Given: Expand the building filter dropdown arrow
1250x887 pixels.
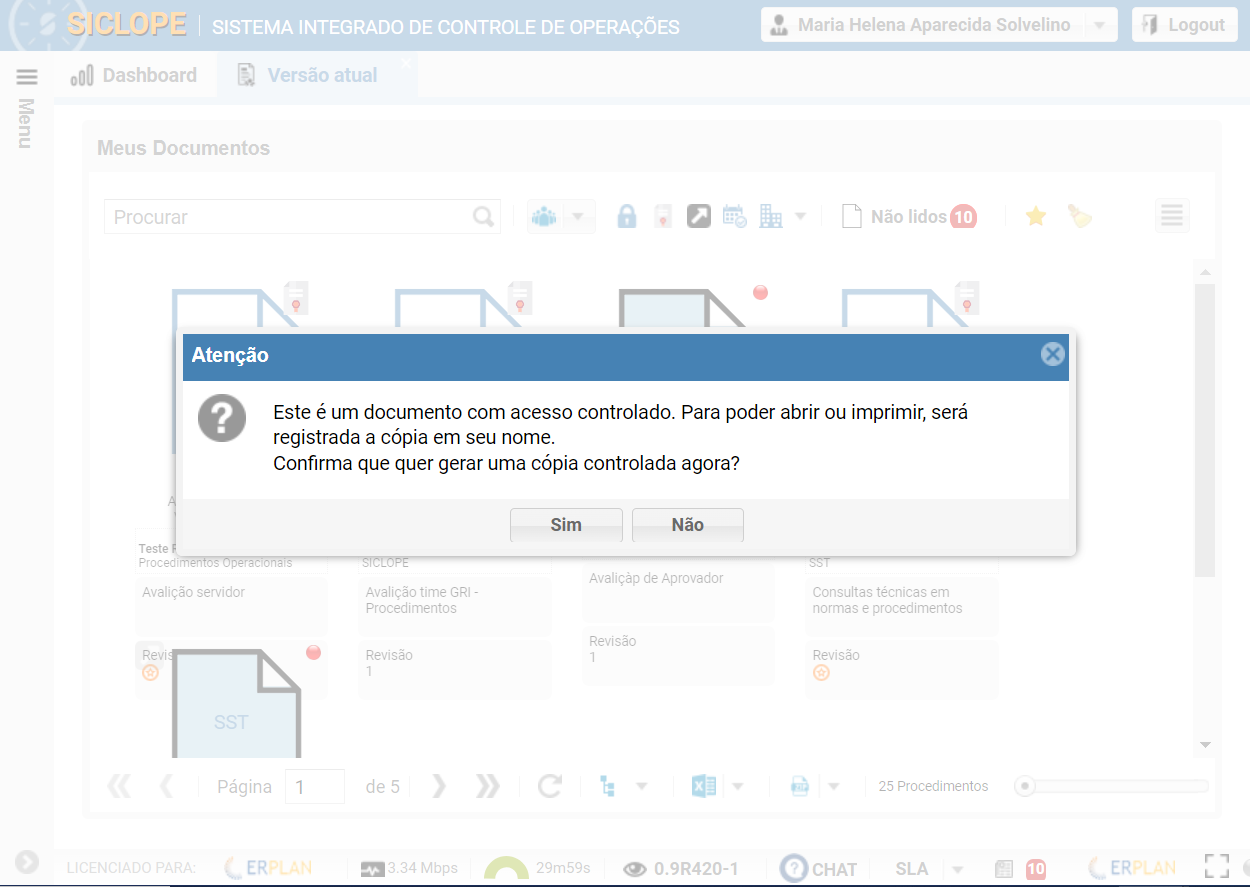Looking at the screenshot, I should coord(800,216).
